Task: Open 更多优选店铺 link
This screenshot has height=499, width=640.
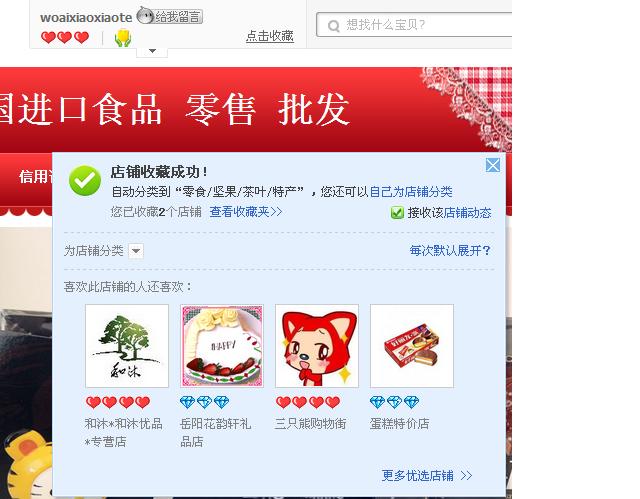Action: (x=427, y=475)
